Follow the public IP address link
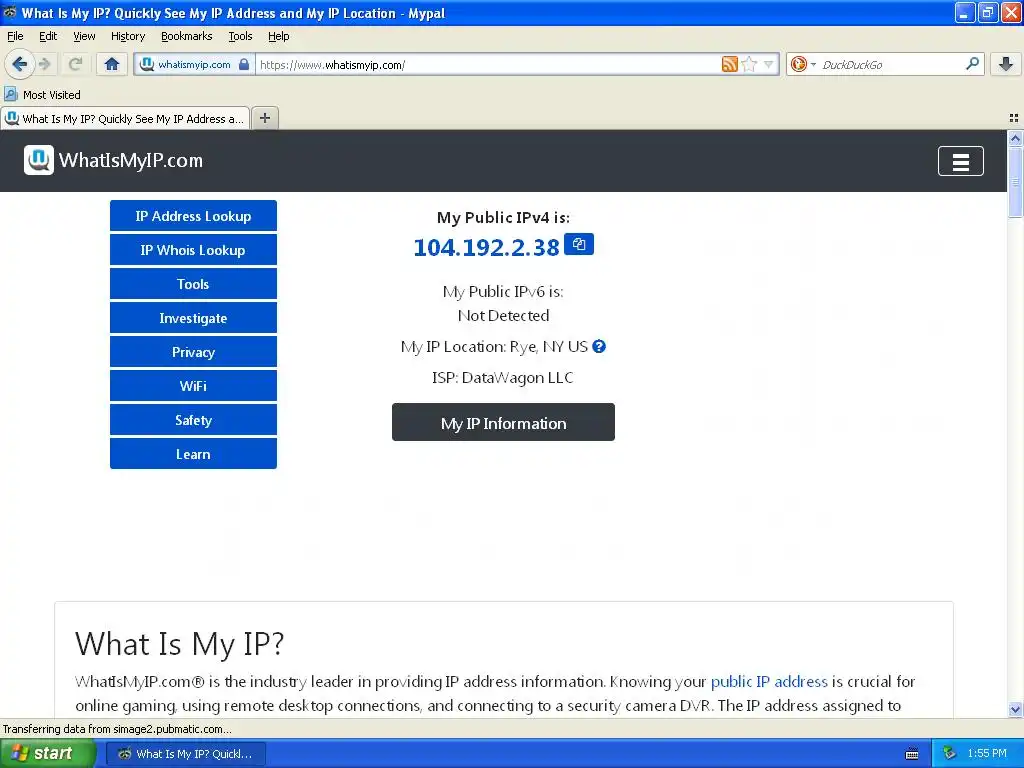This screenshot has height=768, width=1024. (769, 681)
